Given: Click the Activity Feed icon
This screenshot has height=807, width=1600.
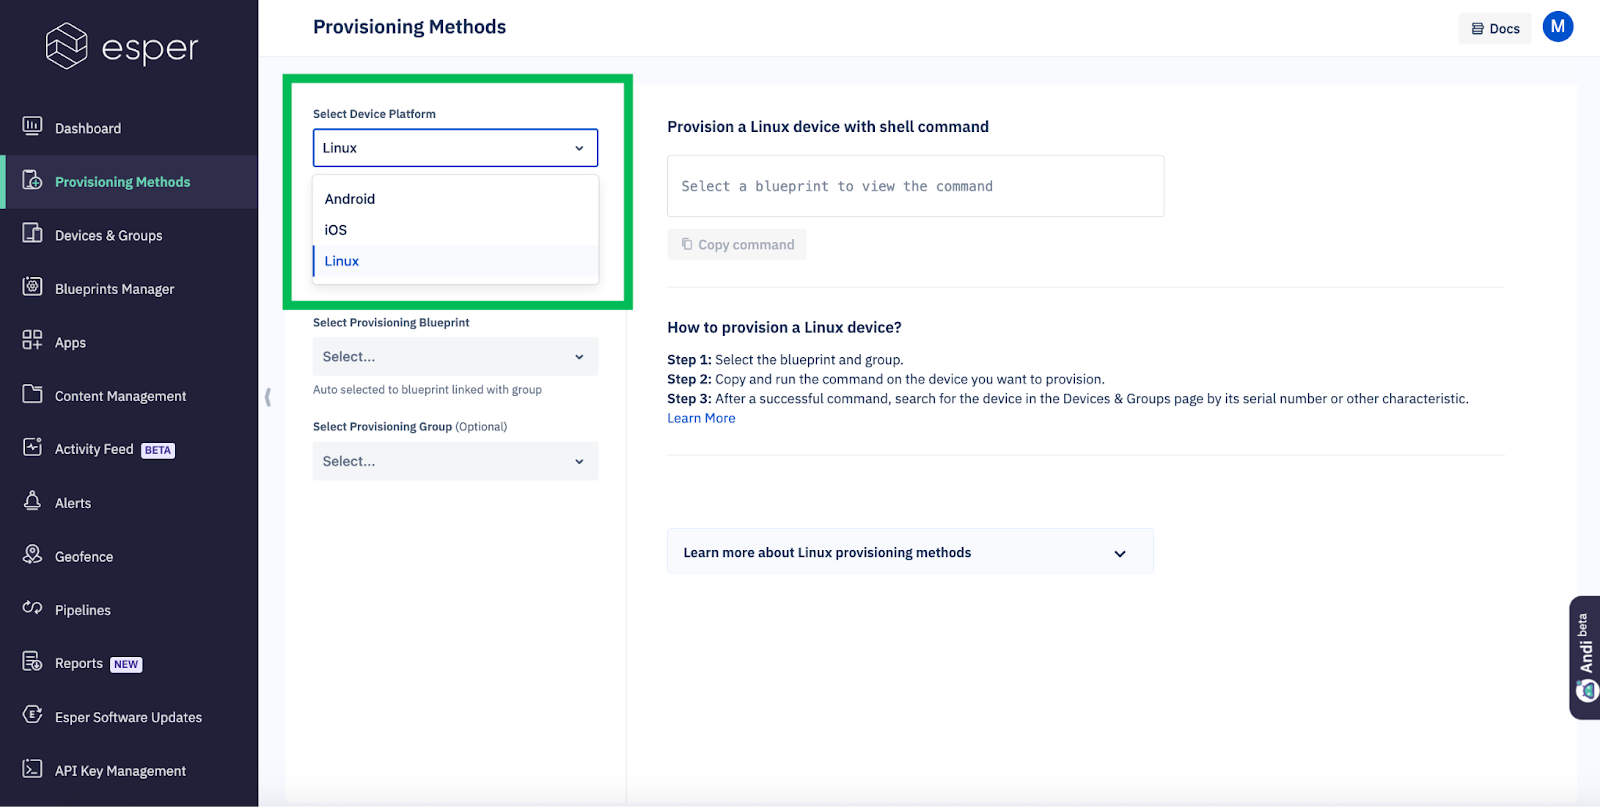Looking at the screenshot, I should click(32, 447).
